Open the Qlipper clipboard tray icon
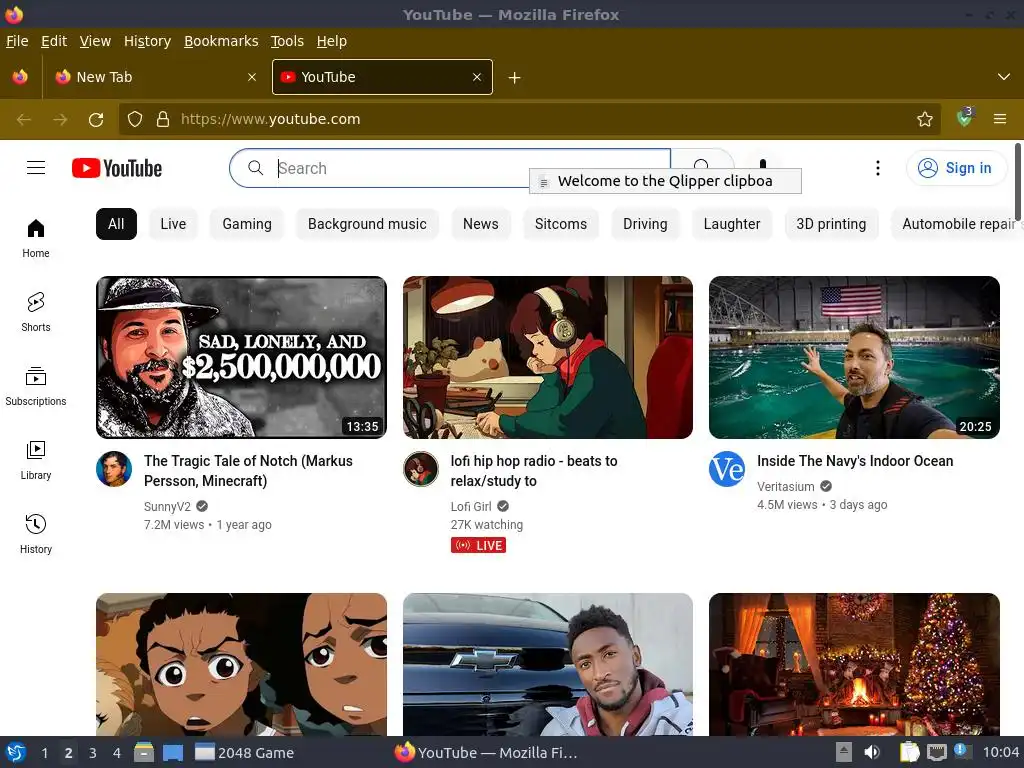Screen dimensions: 1024x768 [x=909, y=752]
